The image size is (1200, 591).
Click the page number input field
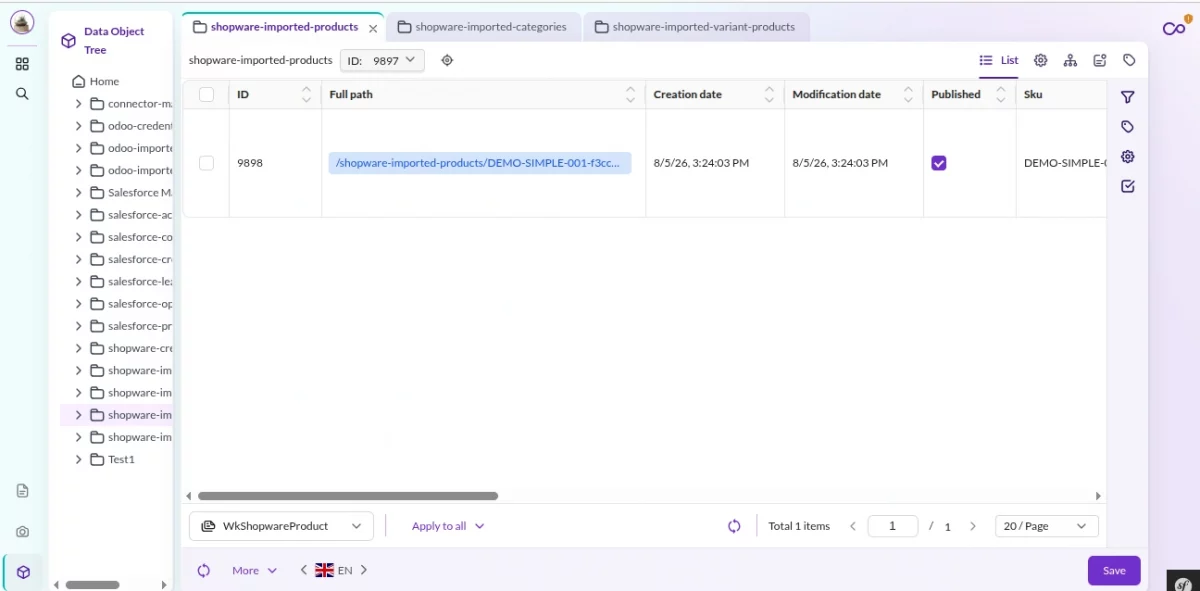pyautogui.click(x=892, y=526)
